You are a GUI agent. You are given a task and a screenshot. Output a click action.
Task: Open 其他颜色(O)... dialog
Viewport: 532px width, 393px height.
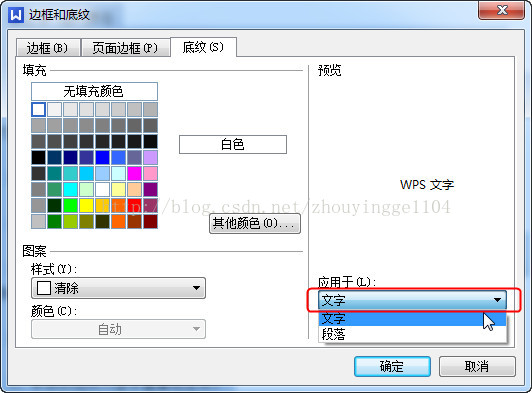(x=254, y=223)
